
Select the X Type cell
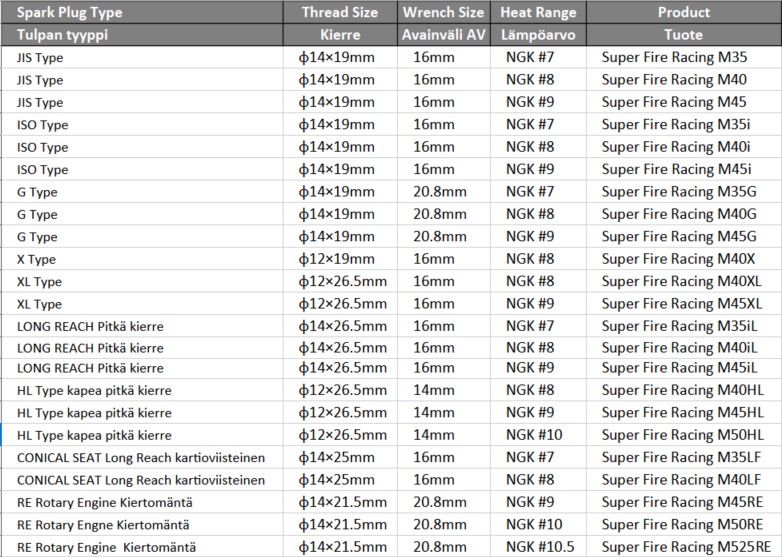click(x=142, y=259)
